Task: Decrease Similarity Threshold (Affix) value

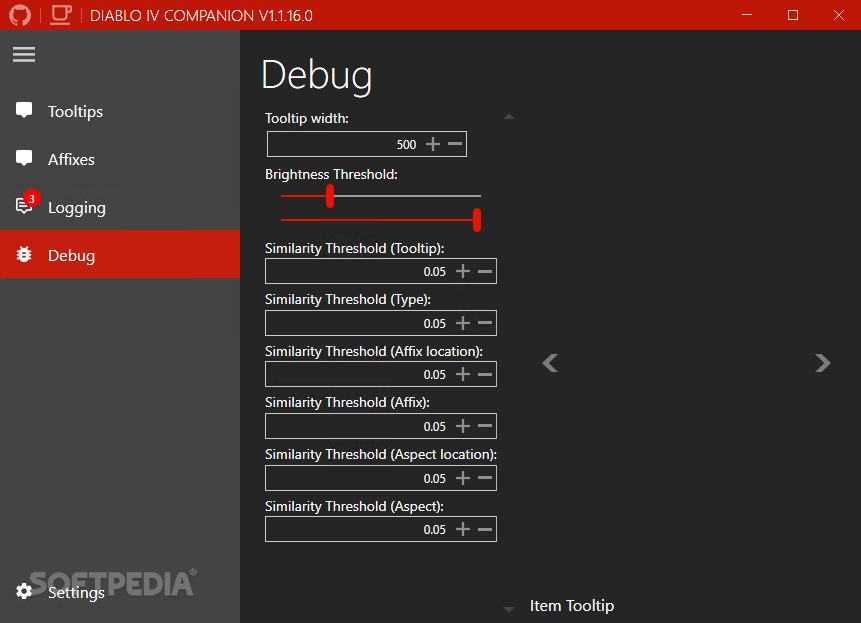Action: (485, 426)
